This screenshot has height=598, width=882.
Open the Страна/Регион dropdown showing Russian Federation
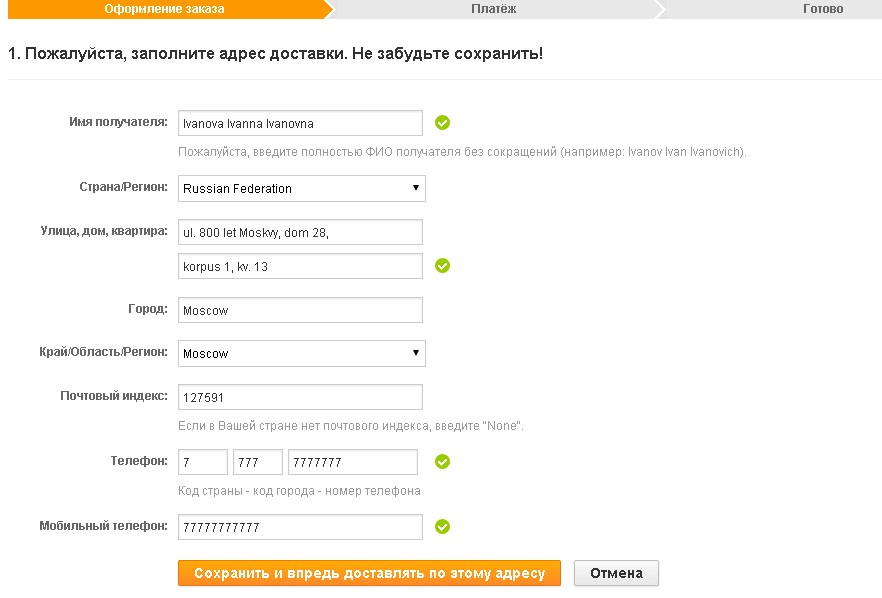pos(302,188)
